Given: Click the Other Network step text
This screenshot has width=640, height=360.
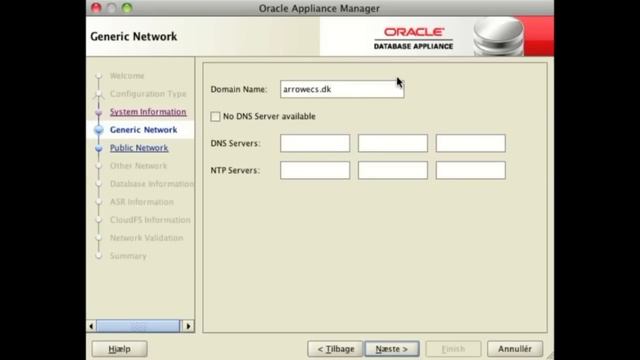Looking at the screenshot, I should tap(138, 166).
